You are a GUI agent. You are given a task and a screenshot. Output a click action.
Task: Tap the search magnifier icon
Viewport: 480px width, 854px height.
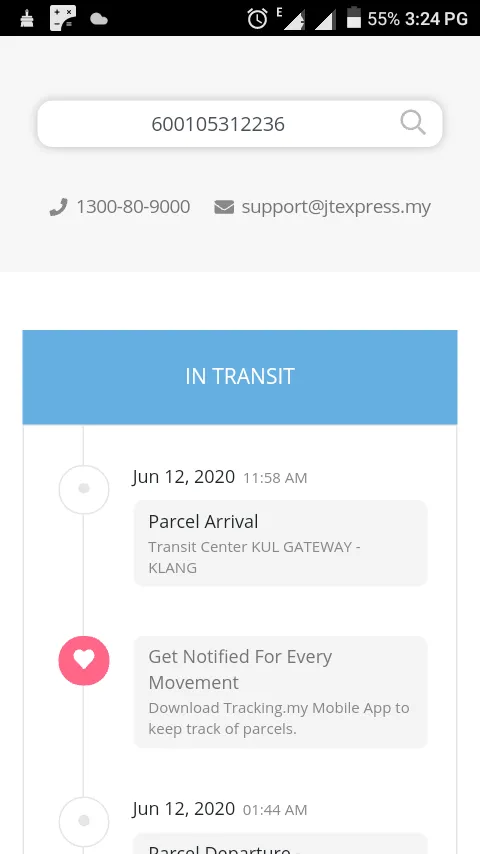point(412,123)
